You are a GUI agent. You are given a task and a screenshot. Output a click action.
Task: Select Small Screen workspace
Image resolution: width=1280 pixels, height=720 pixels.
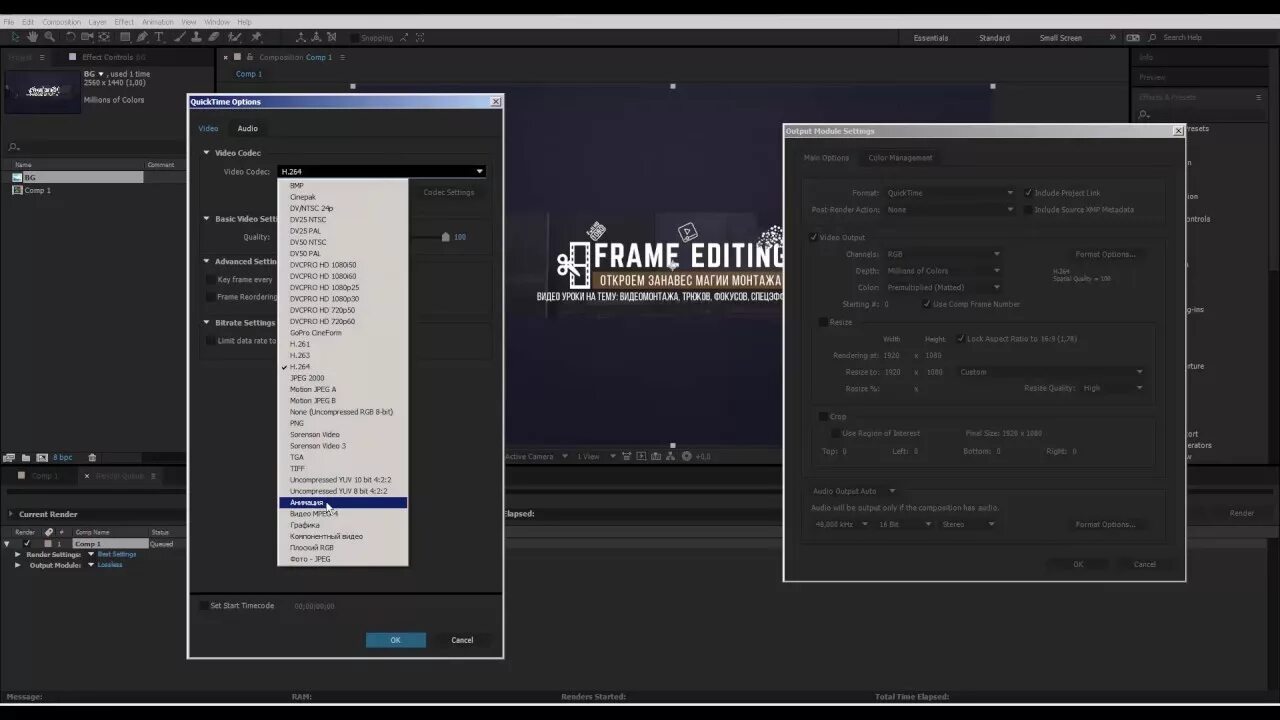(x=1061, y=38)
